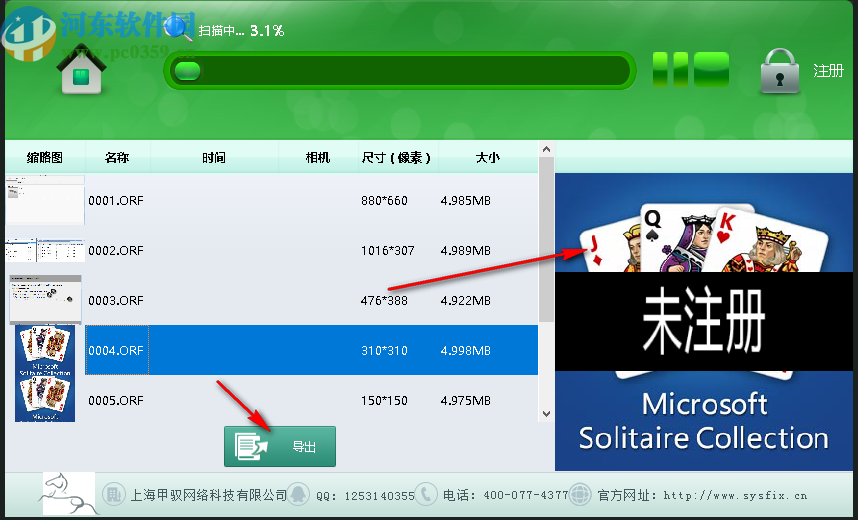Click the thumbnail of 0004.ORF
The height and width of the screenshot is (520, 858).
(45, 350)
